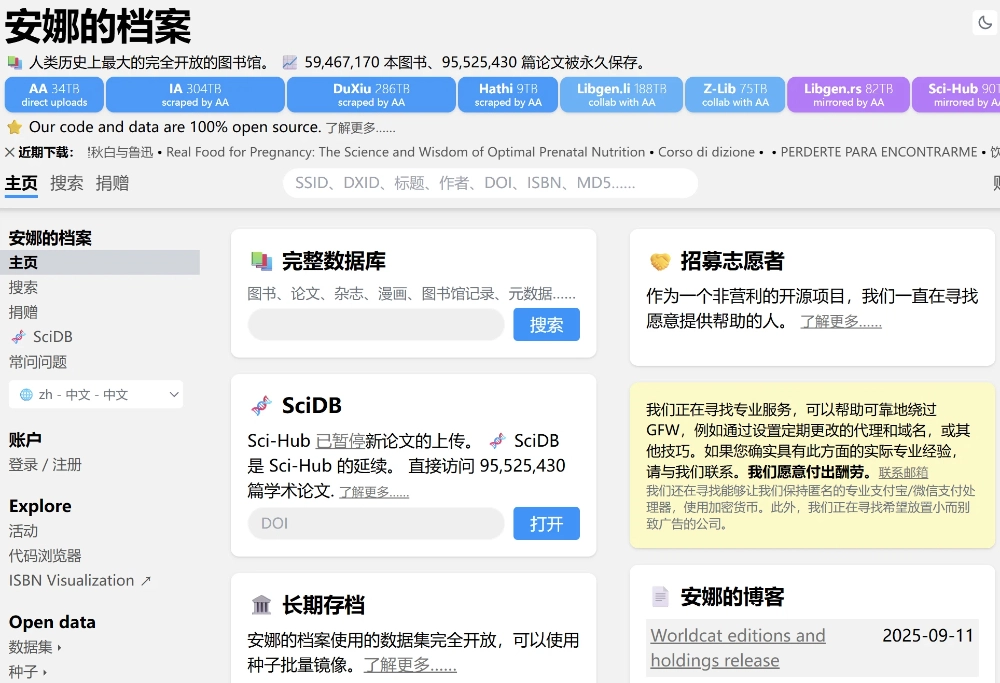Open the AA direct uploads archive badge

[53, 94]
